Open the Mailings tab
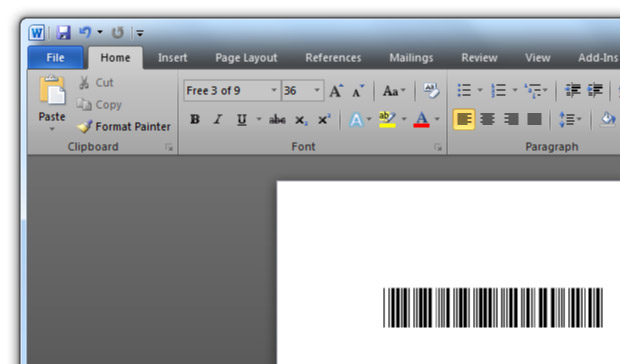 [x=411, y=58]
